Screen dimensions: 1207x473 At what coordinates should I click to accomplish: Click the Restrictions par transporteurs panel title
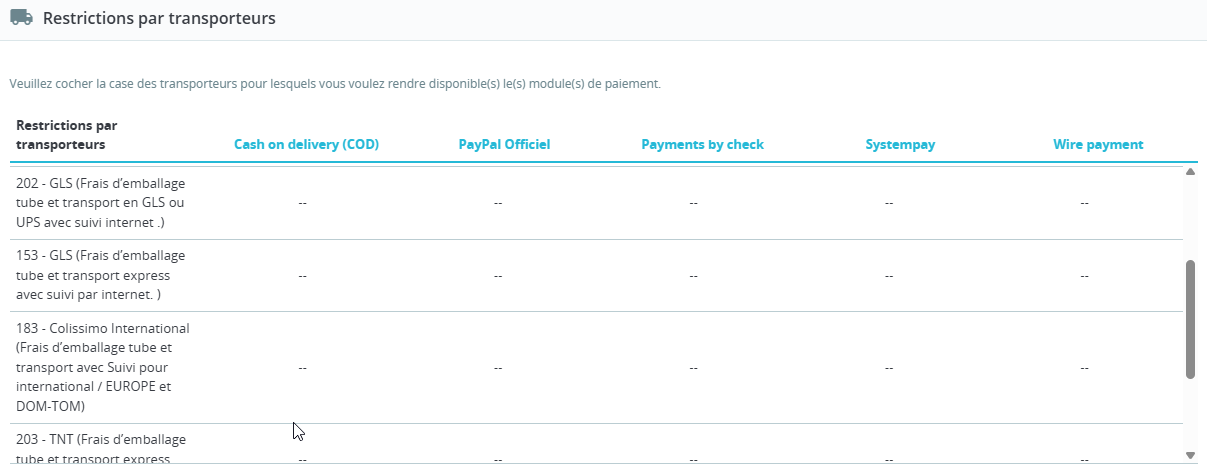[159, 18]
